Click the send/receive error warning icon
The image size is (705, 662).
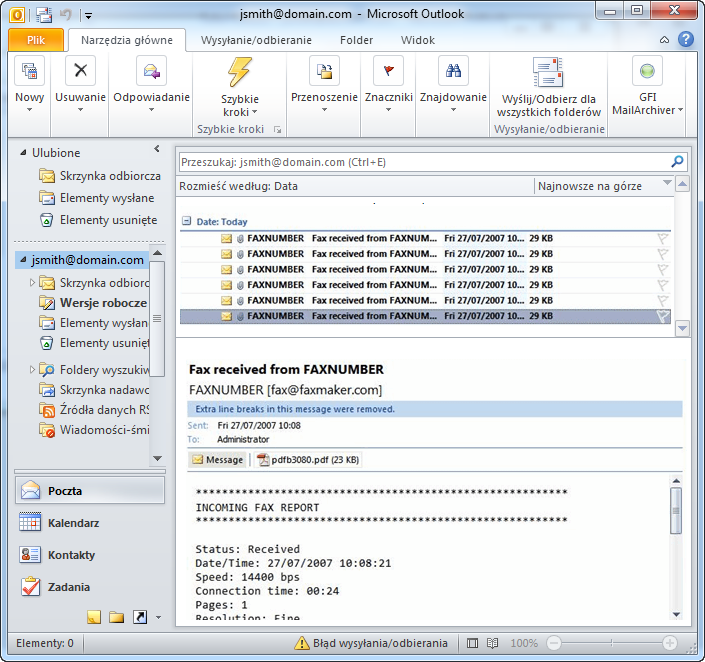[302, 643]
